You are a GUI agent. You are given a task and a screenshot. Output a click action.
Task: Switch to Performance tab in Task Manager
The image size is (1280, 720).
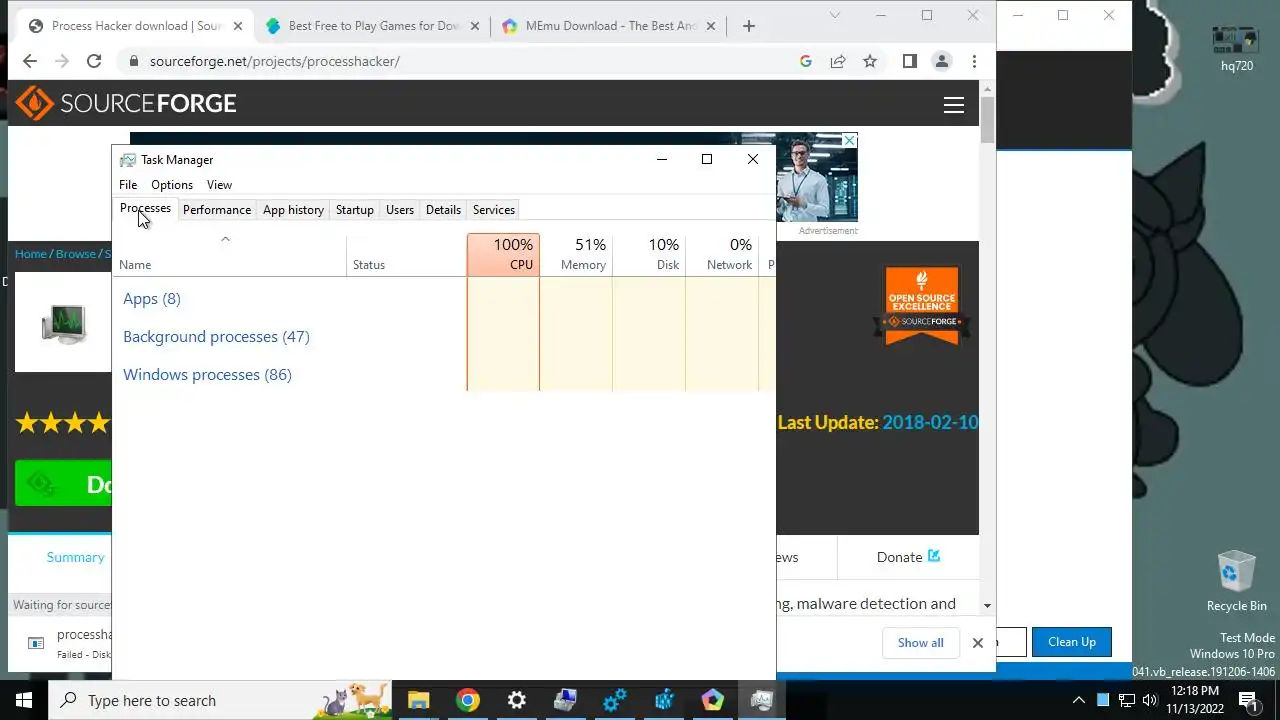[216, 210]
